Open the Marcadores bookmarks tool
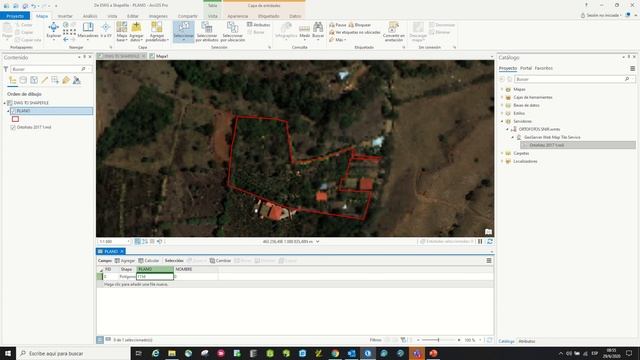 pos(88,31)
